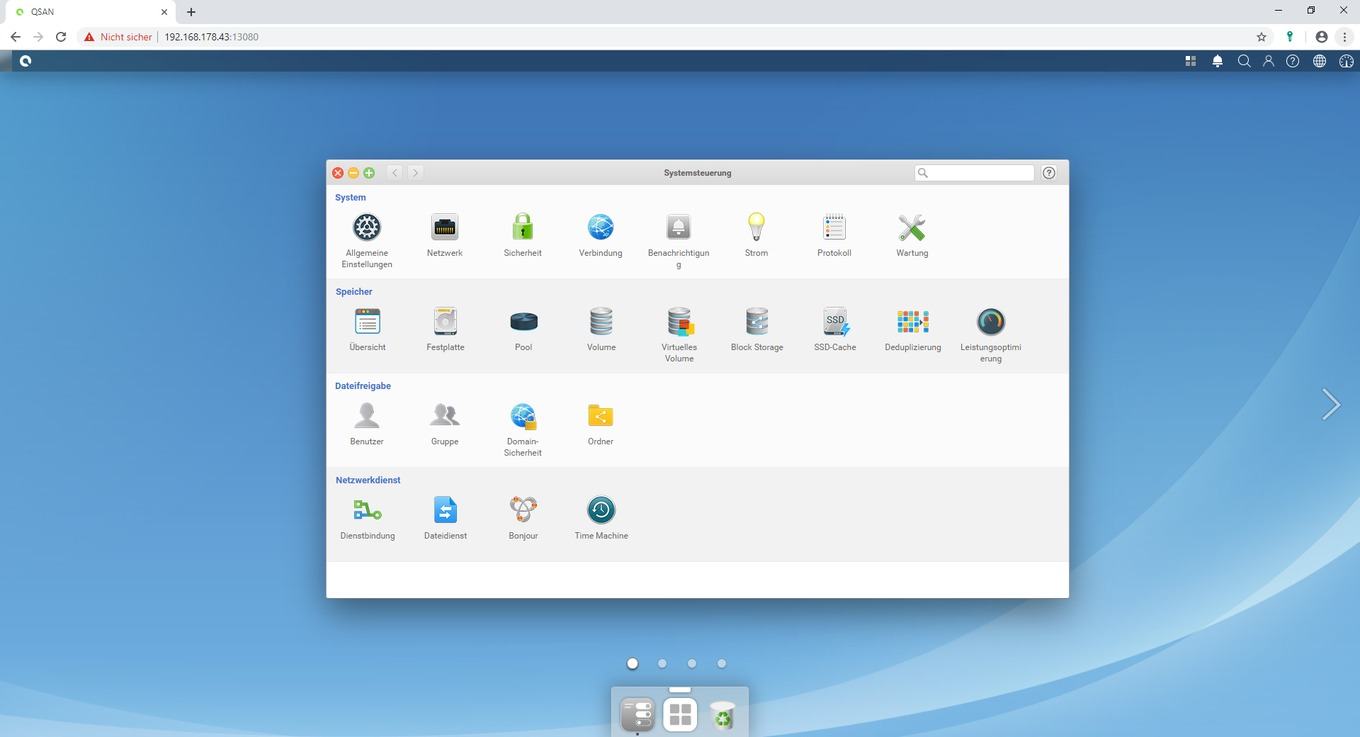Viewport: 1360px width, 737px height.
Task: Maximize Systemsteuerung with green button
Action: tap(369, 173)
